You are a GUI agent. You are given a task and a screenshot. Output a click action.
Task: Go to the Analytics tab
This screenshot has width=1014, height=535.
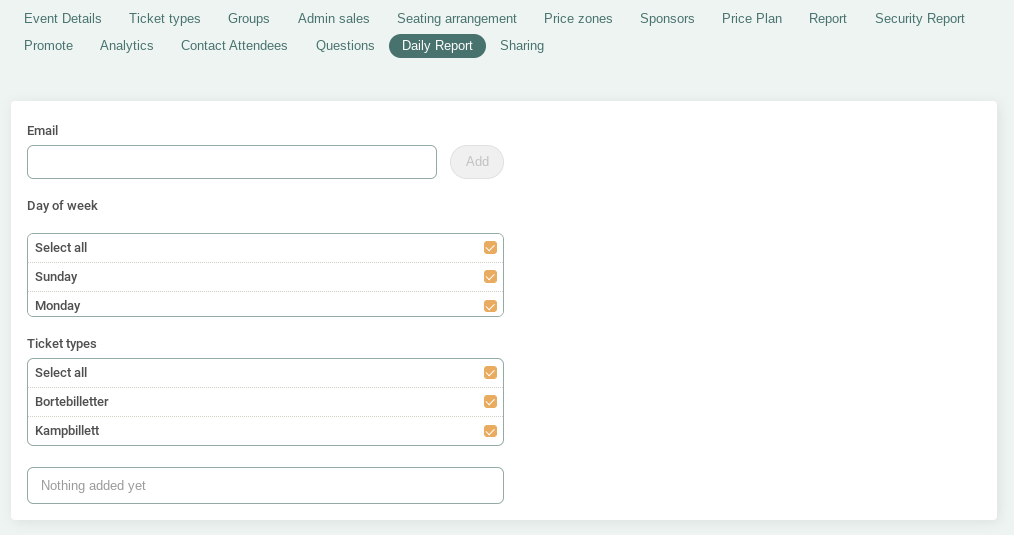(x=127, y=46)
